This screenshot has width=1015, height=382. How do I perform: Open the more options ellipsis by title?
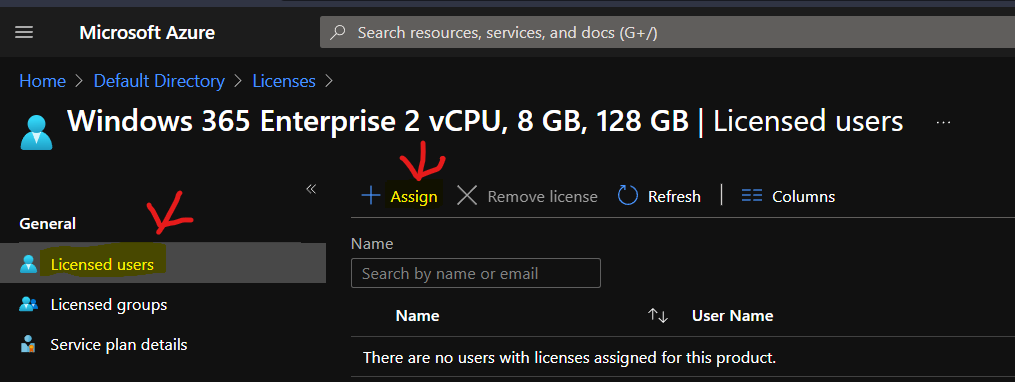(x=943, y=122)
